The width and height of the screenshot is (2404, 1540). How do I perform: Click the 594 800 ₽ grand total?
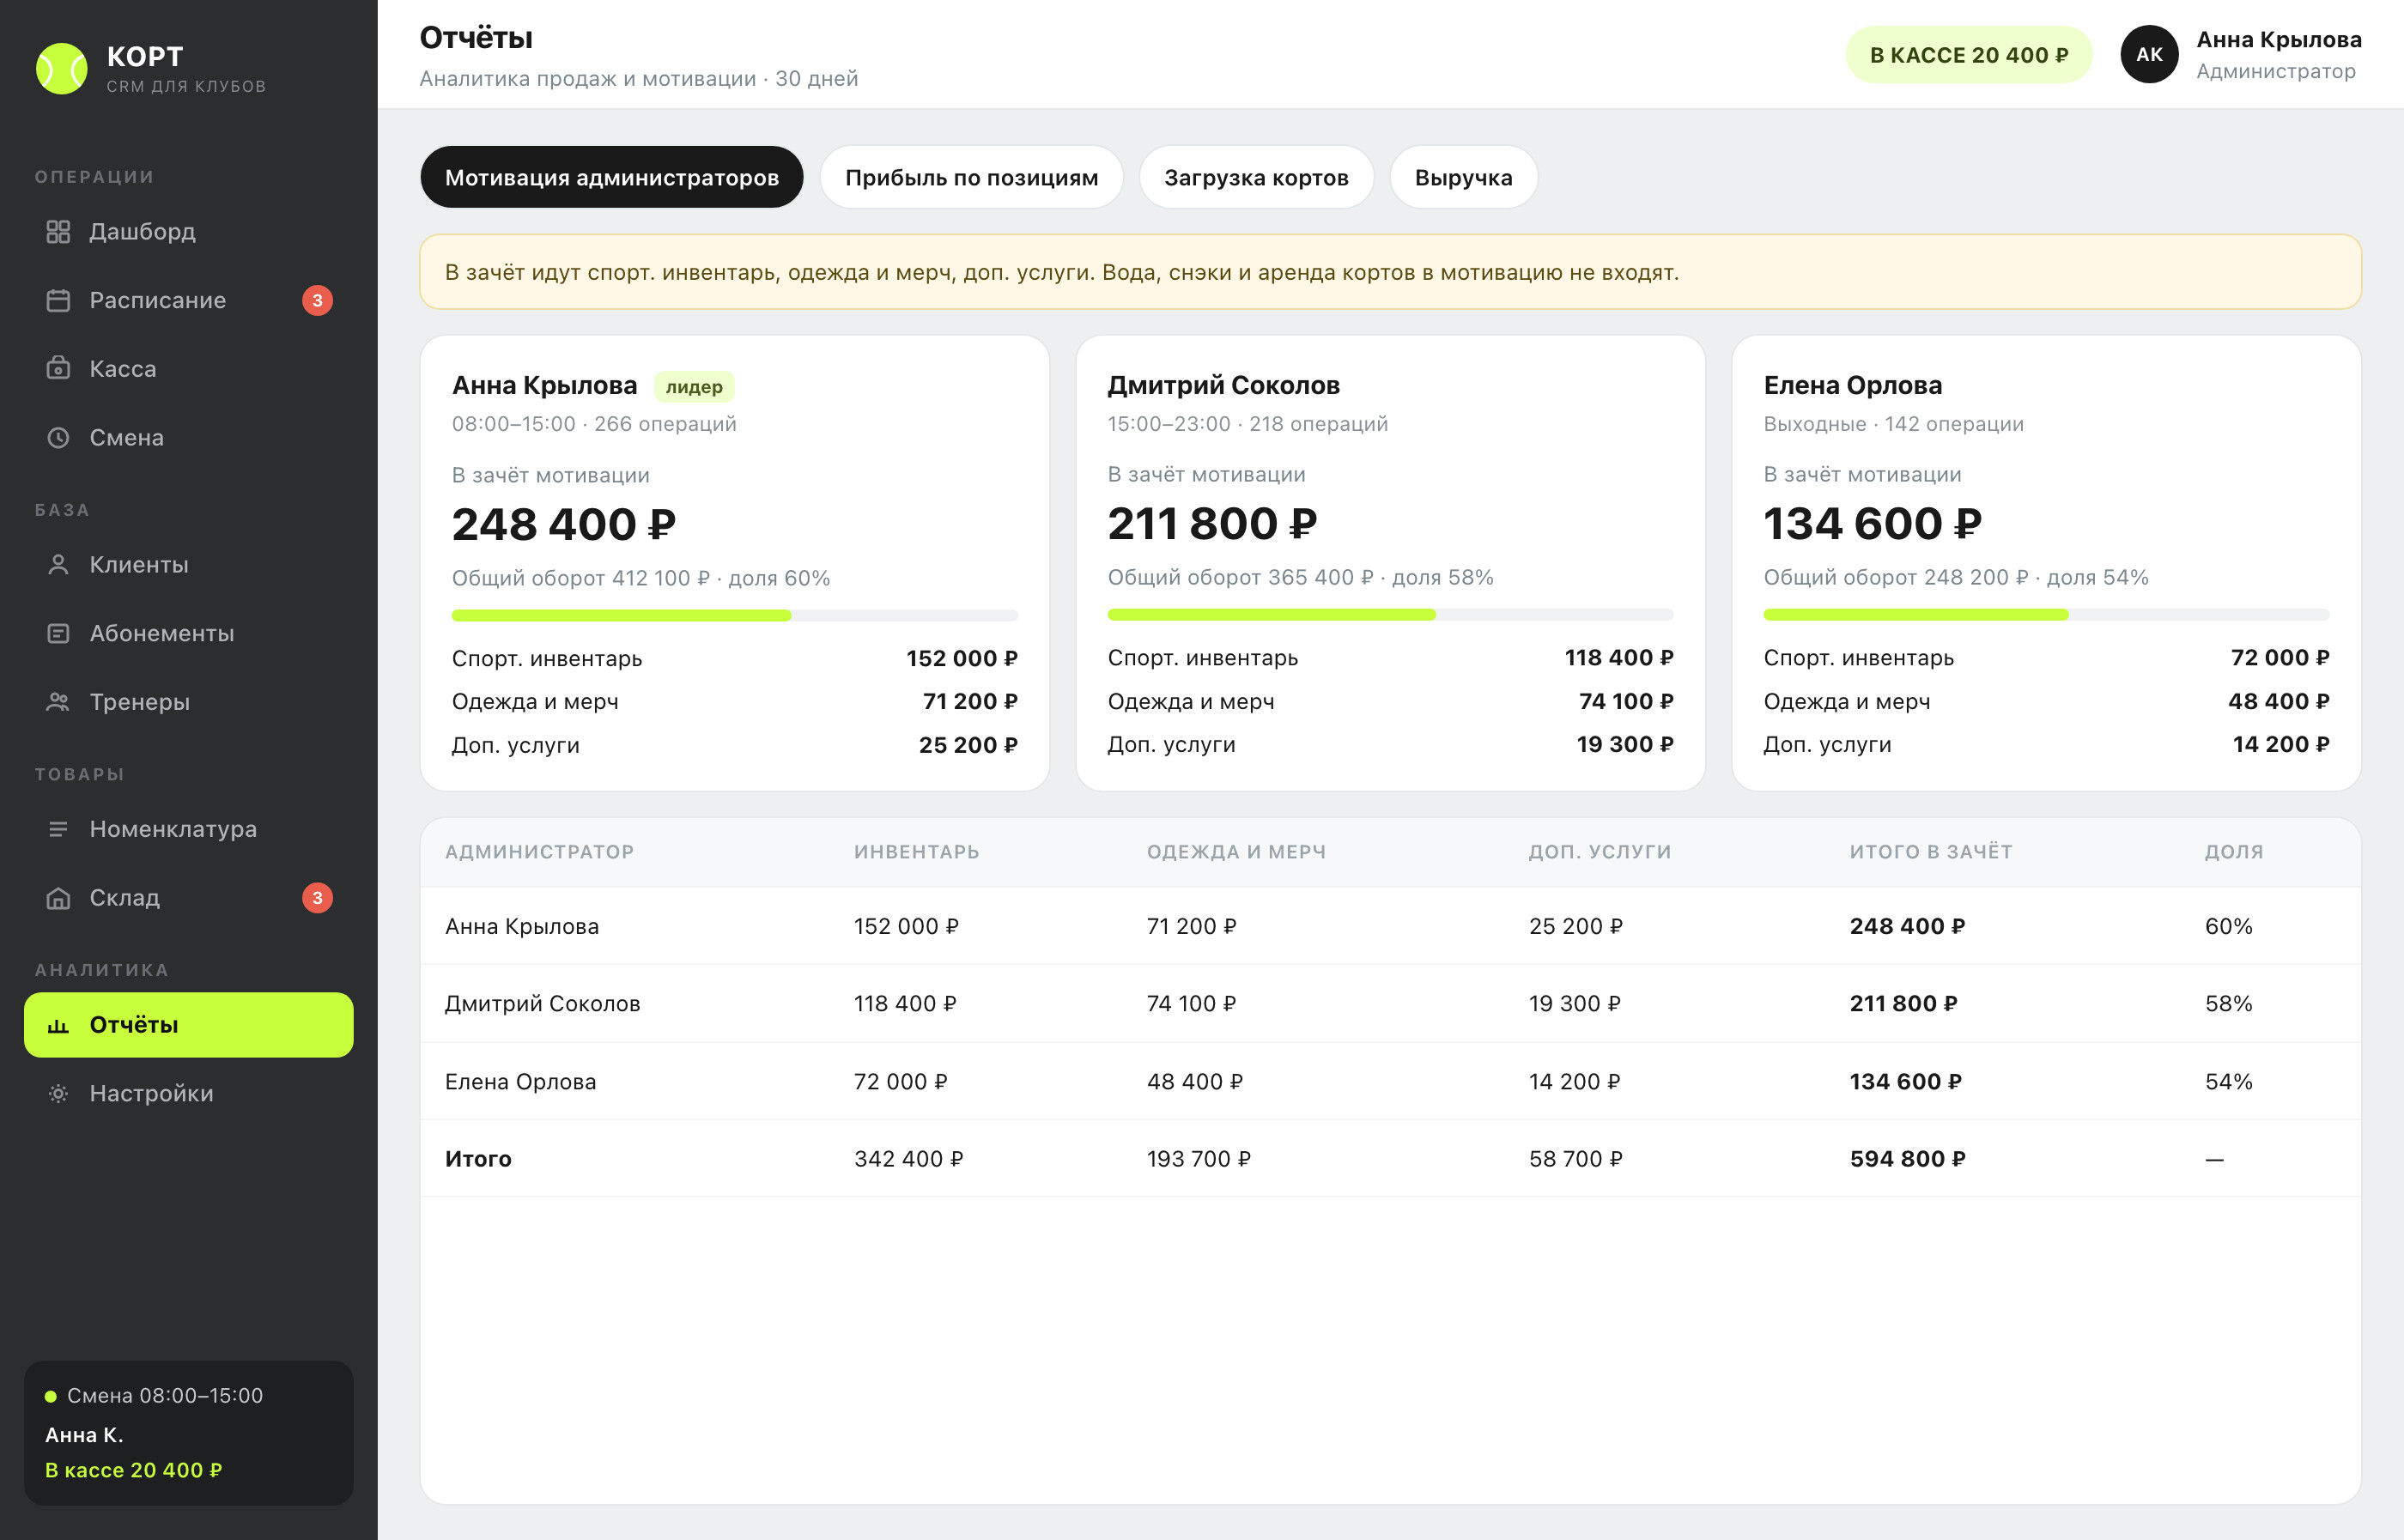pos(1907,1159)
